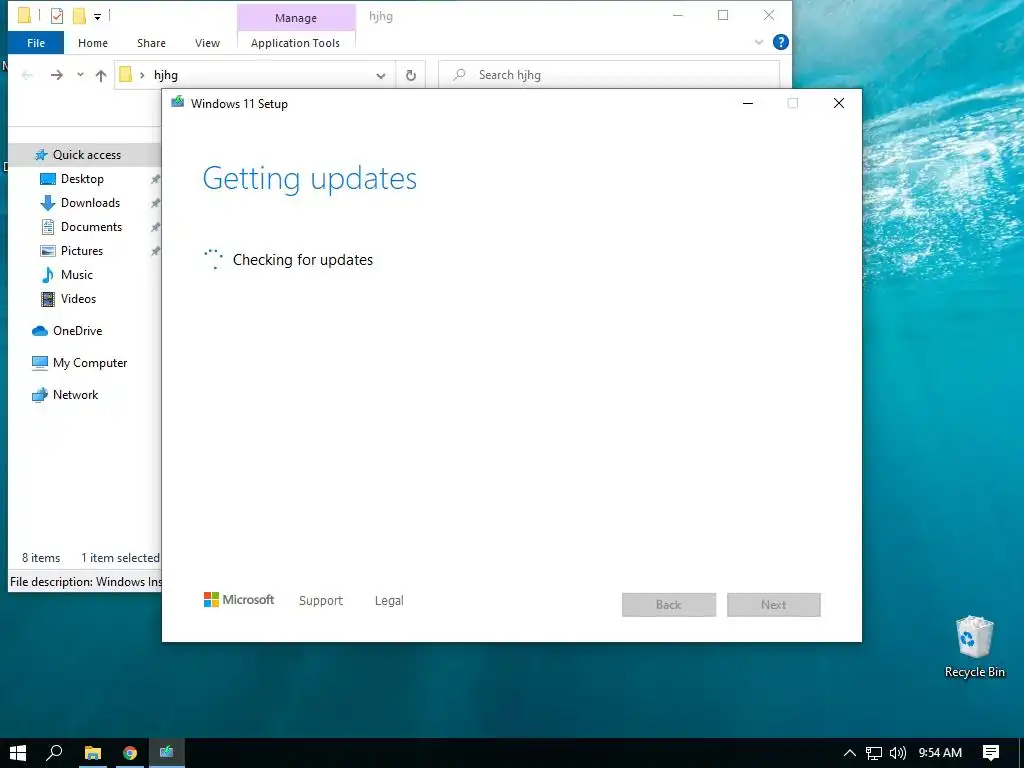Refresh the hjhg folder view
Viewport: 1024px width, 768px height.
pyautogui.click(x=411, y=76)
